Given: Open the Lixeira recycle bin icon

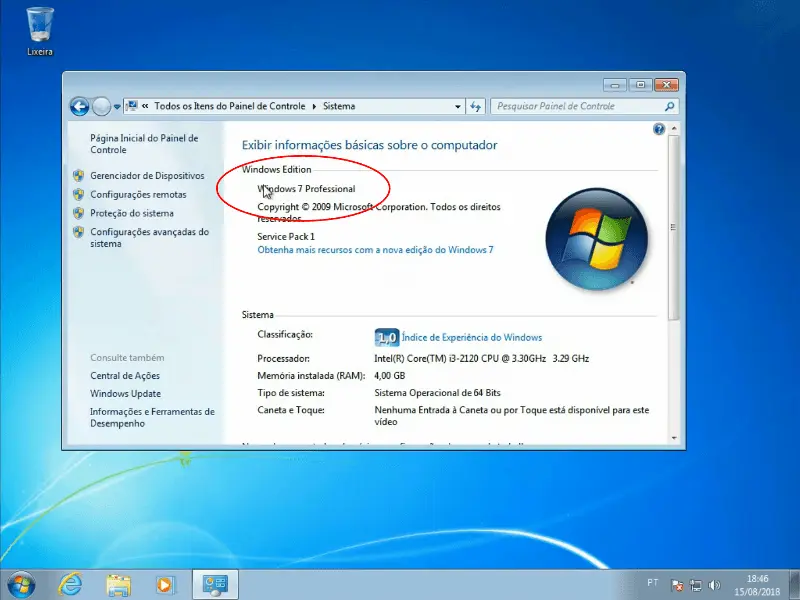Looking at the screenshot, I should (40, 31).
